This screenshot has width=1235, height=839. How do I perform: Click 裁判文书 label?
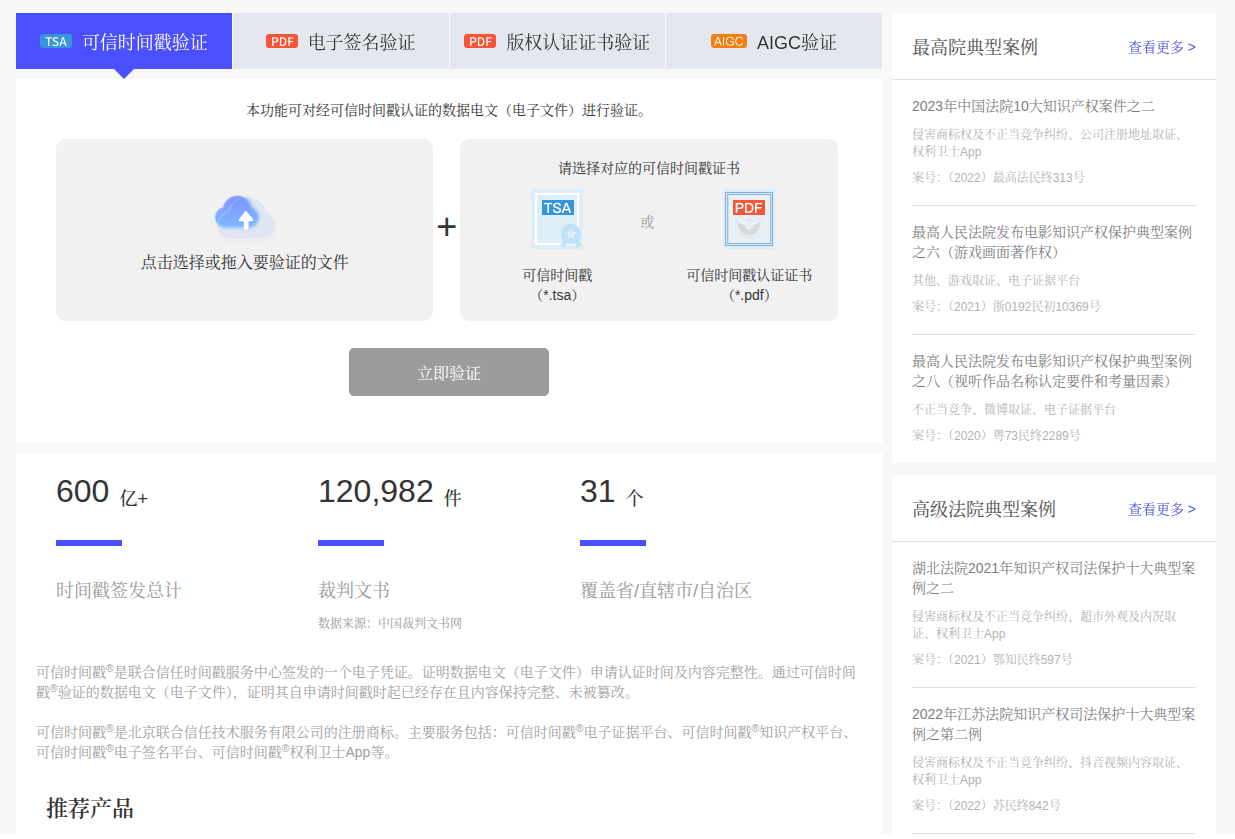point(354,590)
